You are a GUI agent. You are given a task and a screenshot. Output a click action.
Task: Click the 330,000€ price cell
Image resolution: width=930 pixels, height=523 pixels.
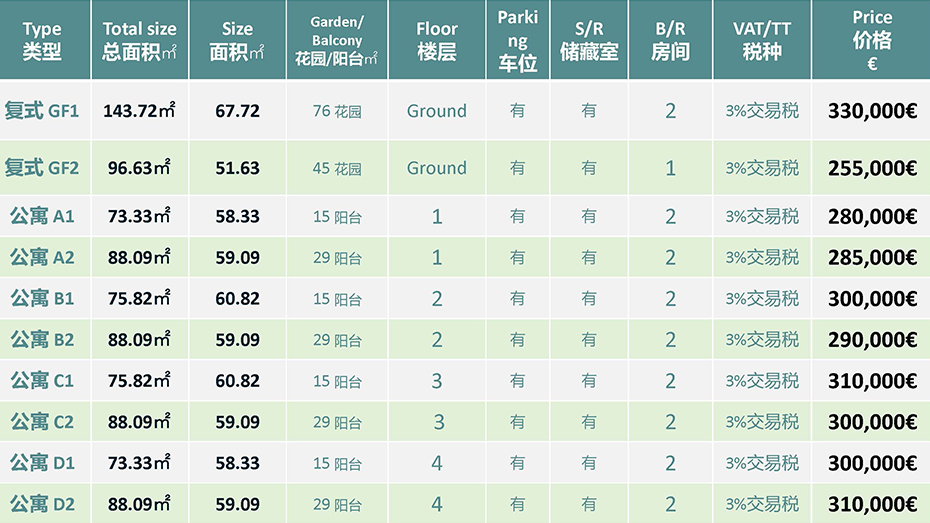coord(871,110)
